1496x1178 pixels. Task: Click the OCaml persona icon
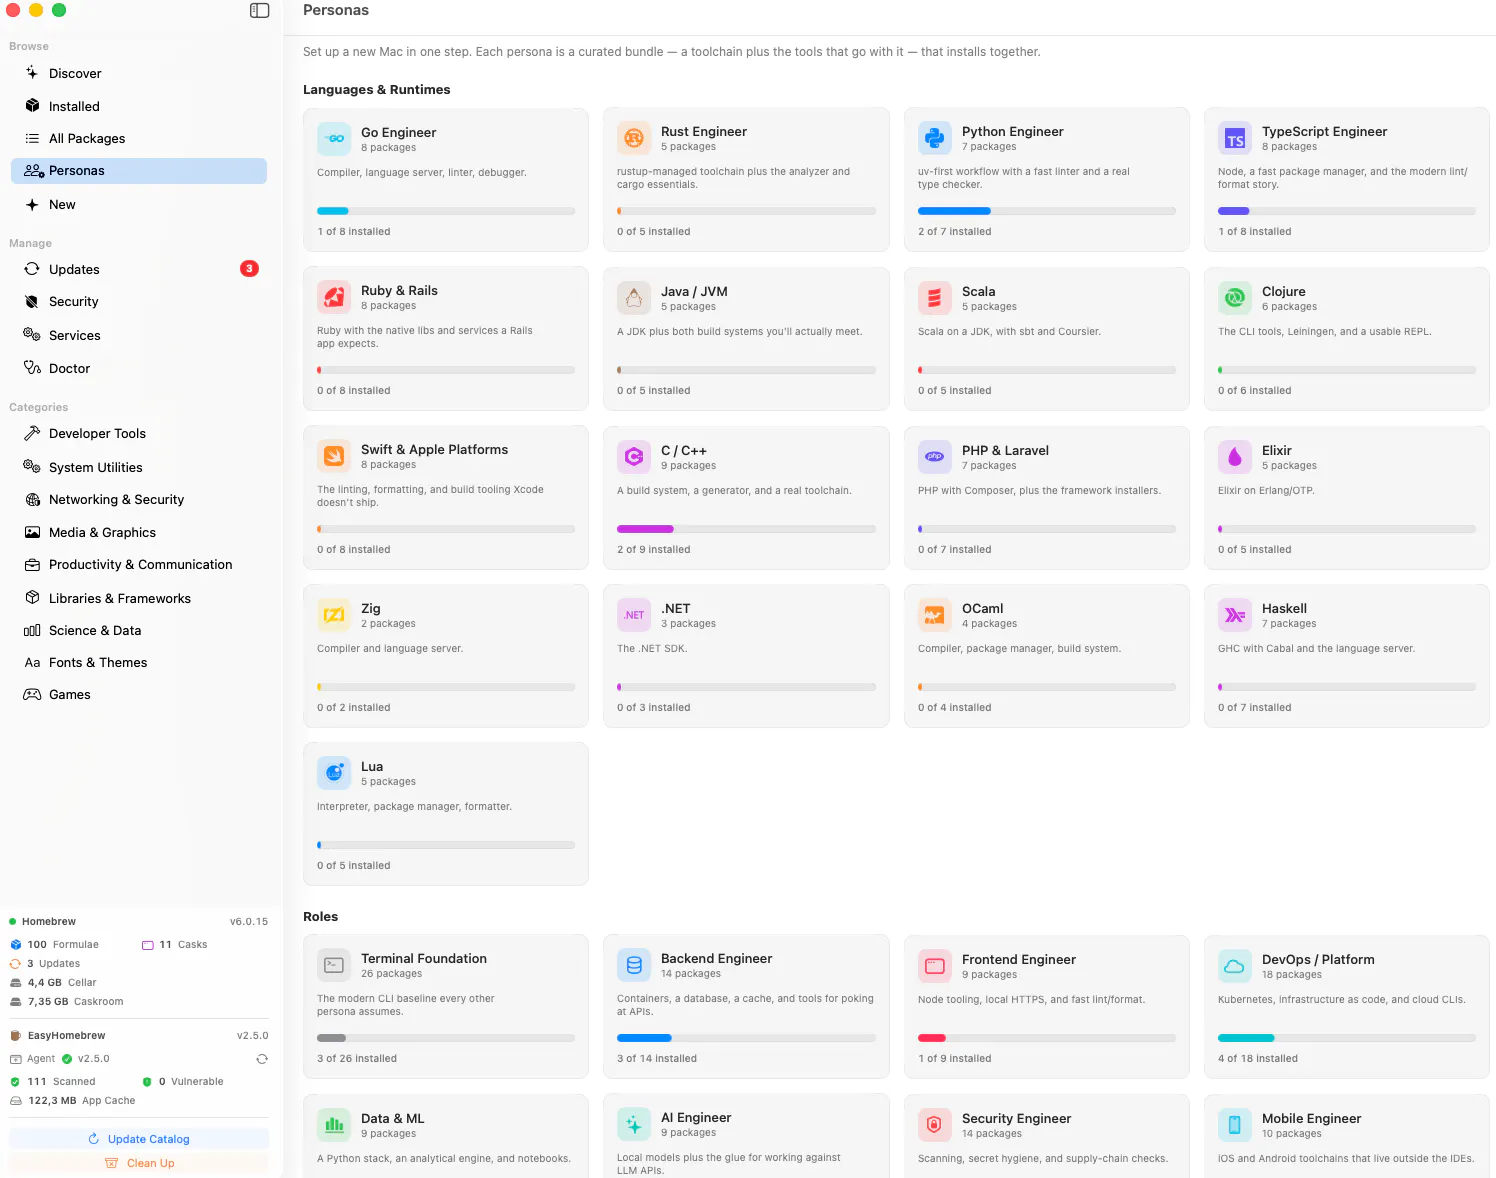(x=935, y=615)
